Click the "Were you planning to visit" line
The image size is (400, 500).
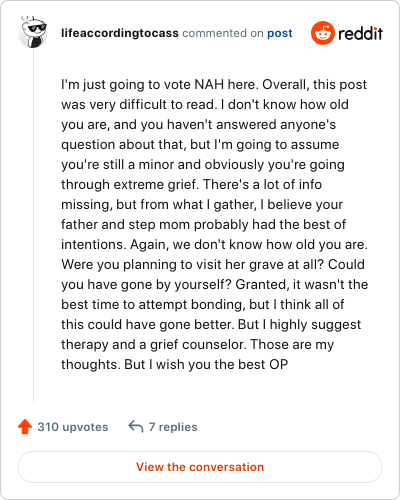click(x=213, y=265)
